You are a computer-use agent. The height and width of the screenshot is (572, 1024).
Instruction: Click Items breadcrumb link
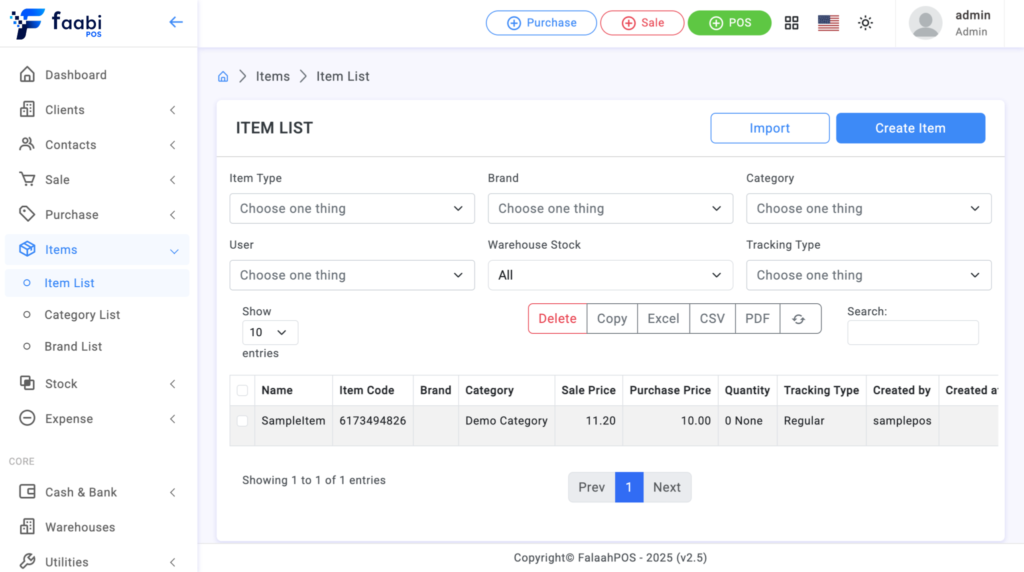pos(273,76)
